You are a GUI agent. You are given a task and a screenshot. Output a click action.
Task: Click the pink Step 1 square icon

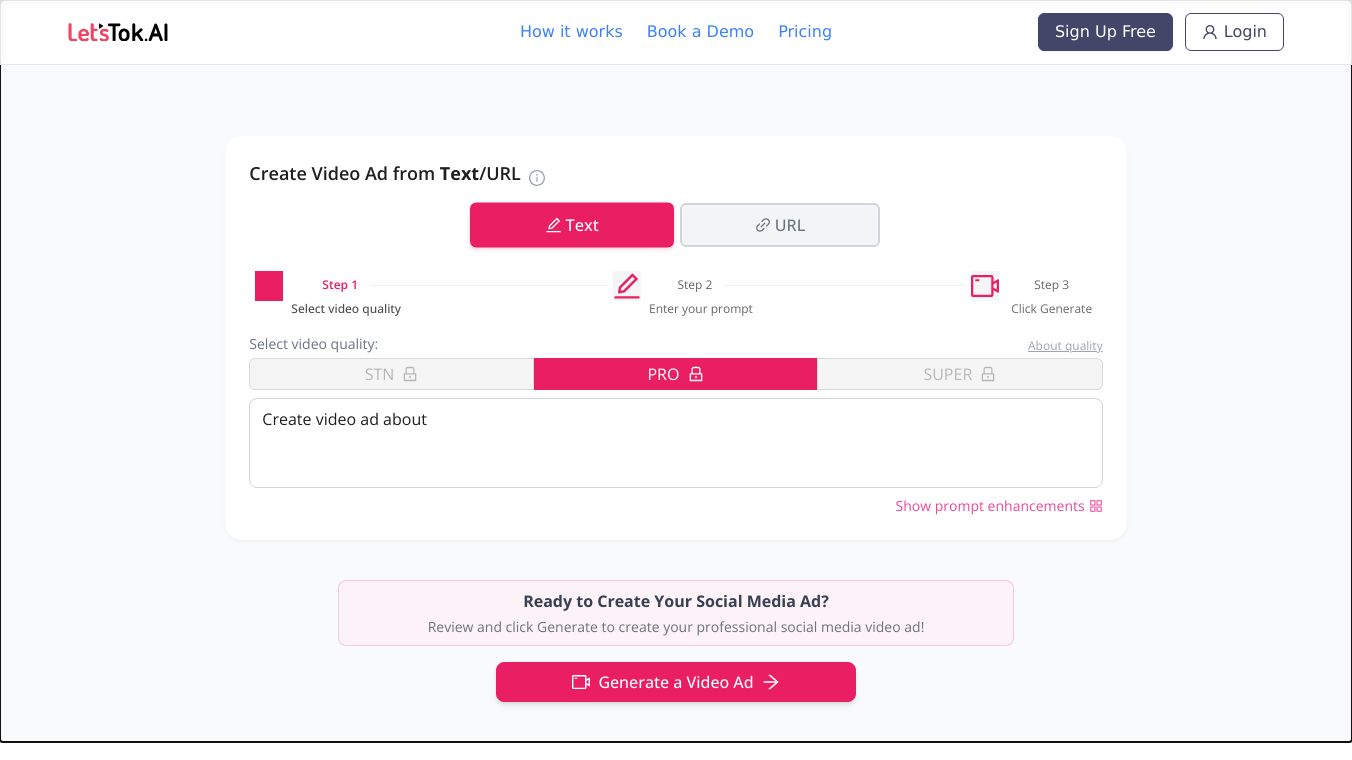click(x=269, y=286)
